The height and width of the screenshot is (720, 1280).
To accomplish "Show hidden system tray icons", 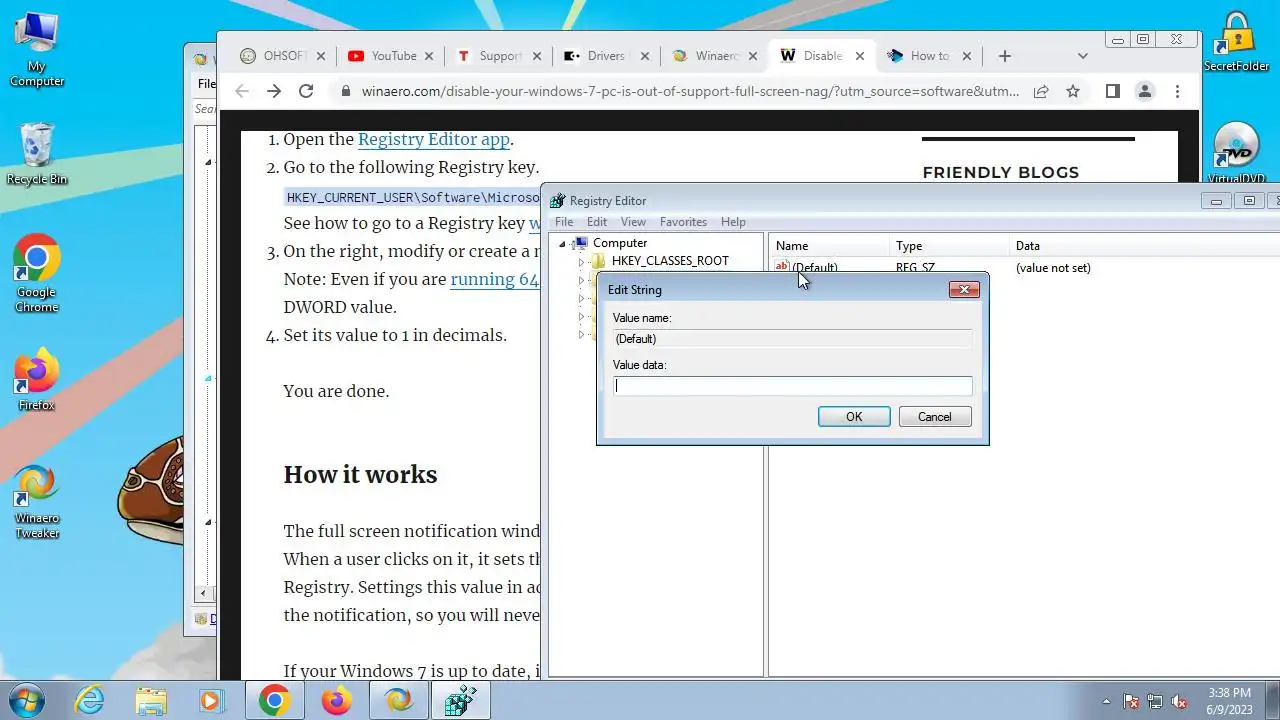I will point(1106,701).
